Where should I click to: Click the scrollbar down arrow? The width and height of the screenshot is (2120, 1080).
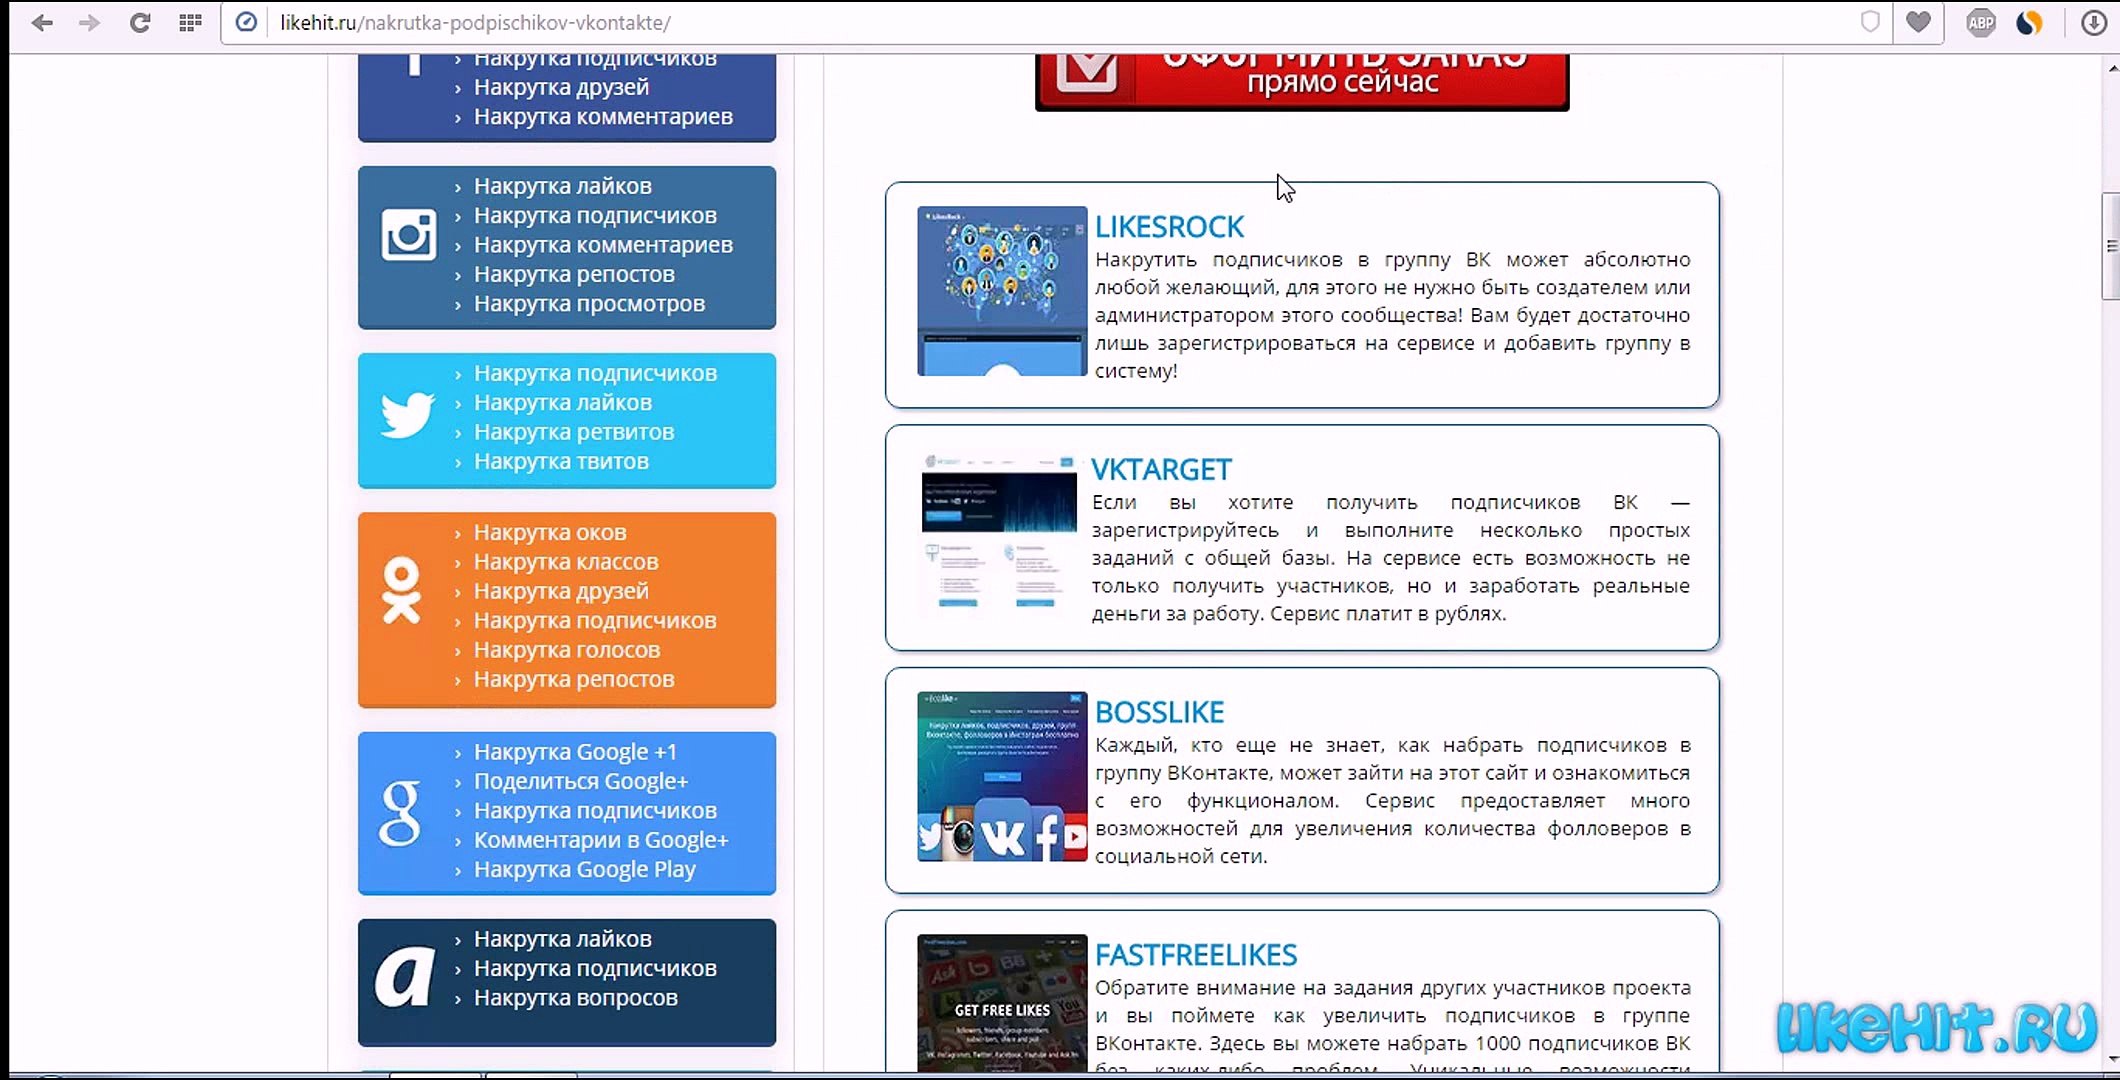(2112, 1060)
